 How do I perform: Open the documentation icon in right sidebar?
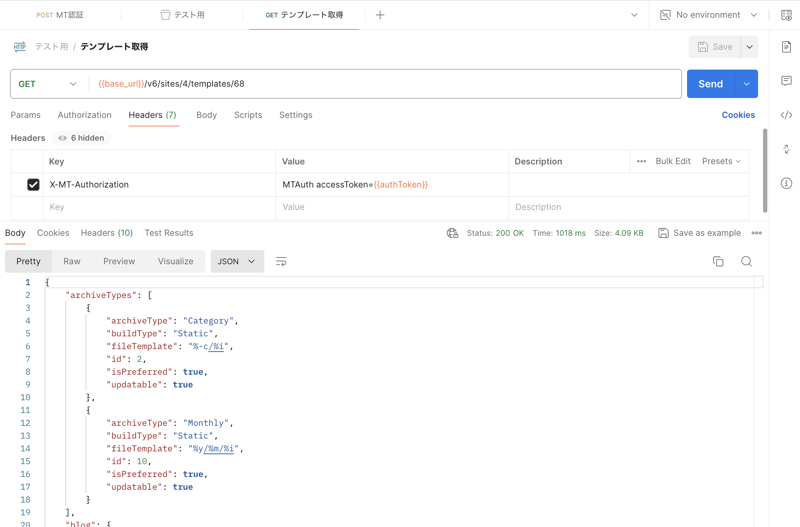786,47
